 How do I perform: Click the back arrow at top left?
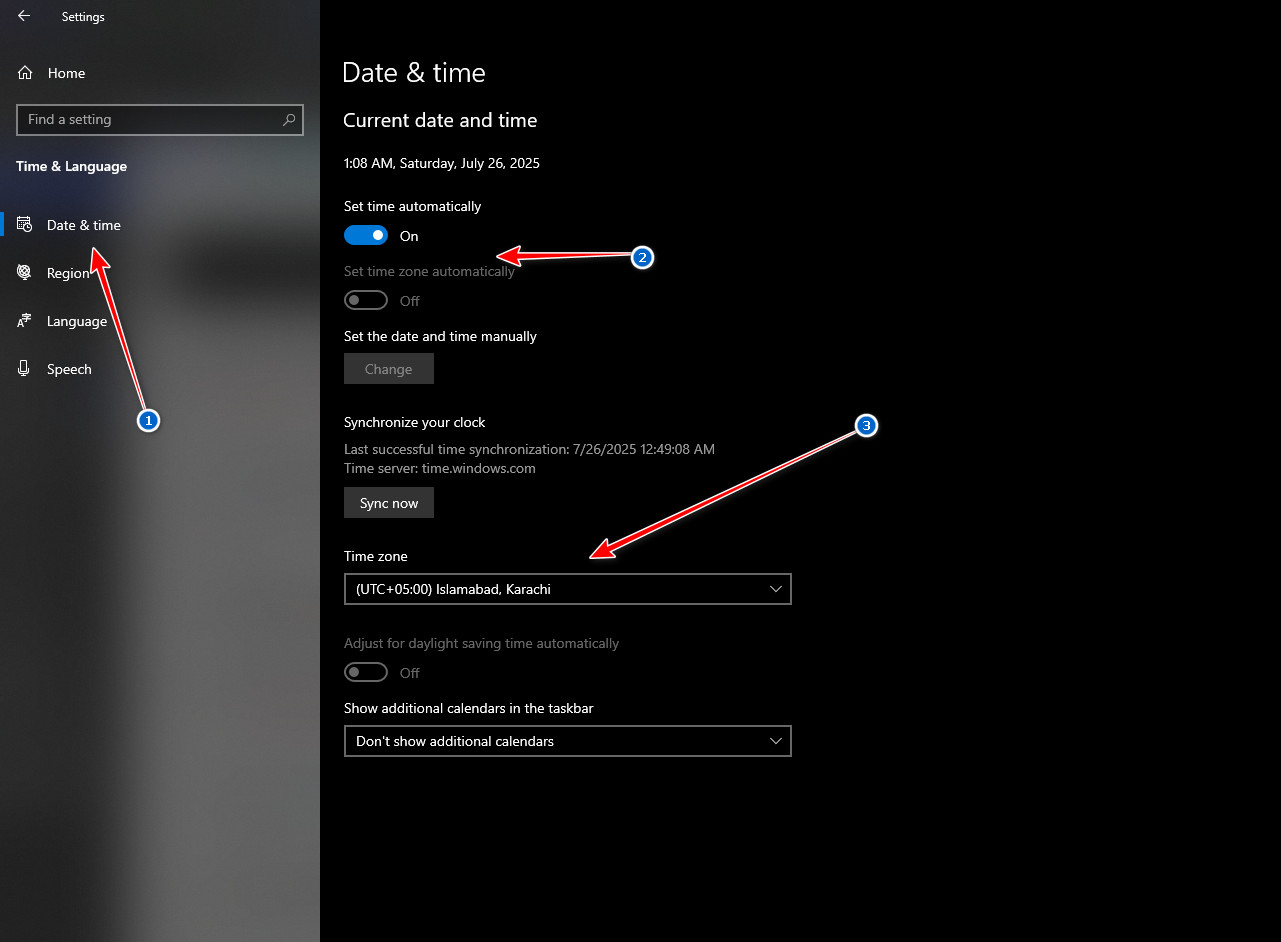(23, 16)
